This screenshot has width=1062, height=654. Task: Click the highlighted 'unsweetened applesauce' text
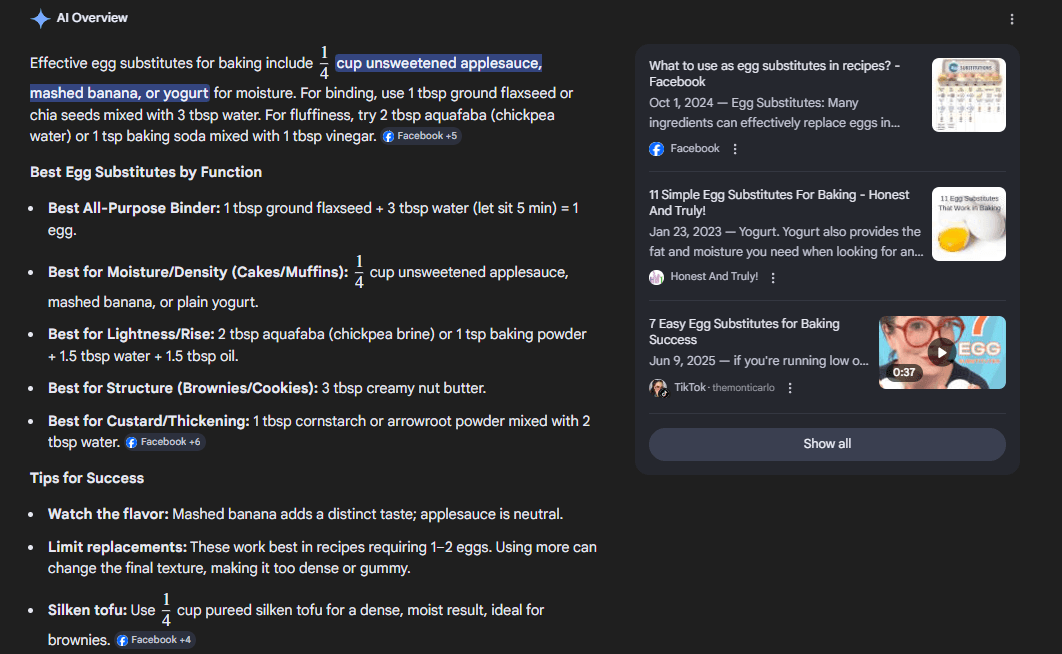(x=440, y=62)
